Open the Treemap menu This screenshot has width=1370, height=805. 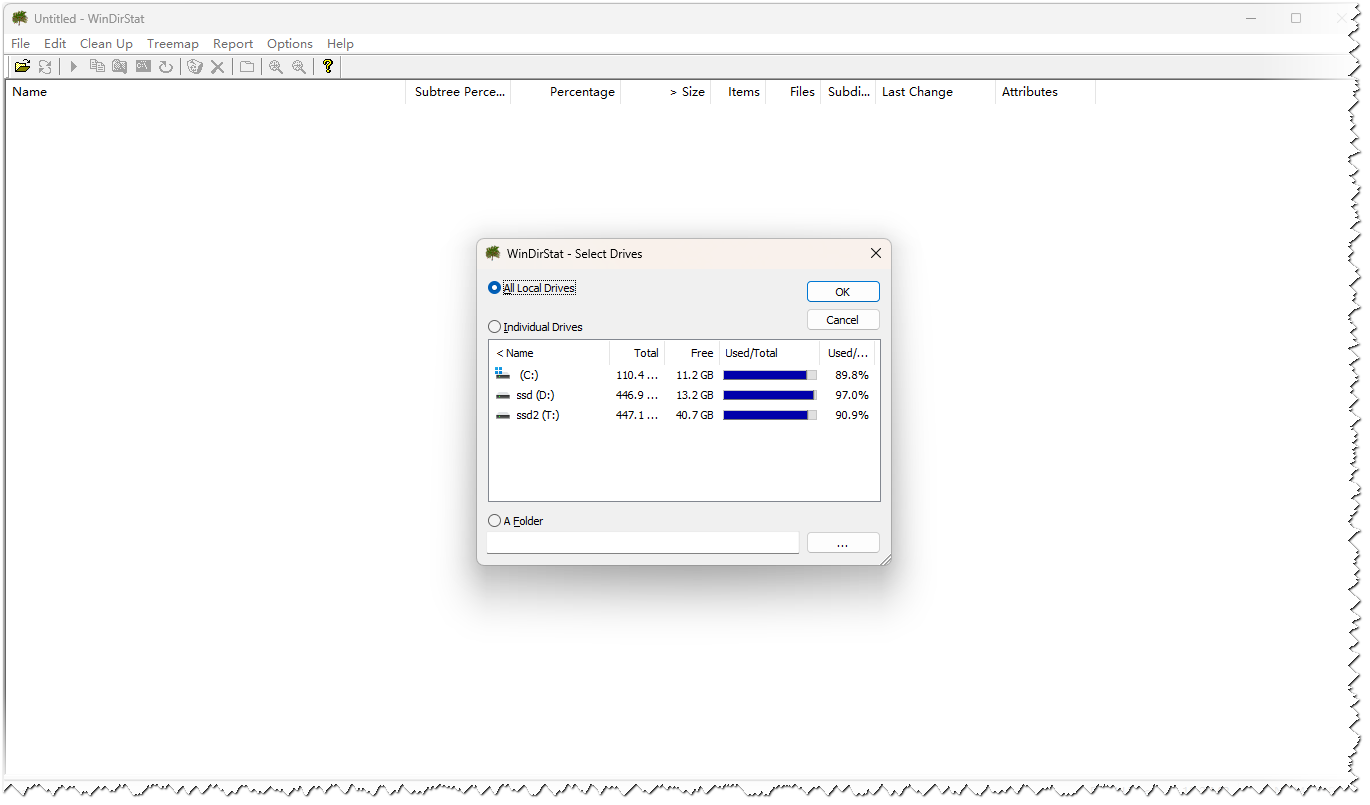click(173, 44)
